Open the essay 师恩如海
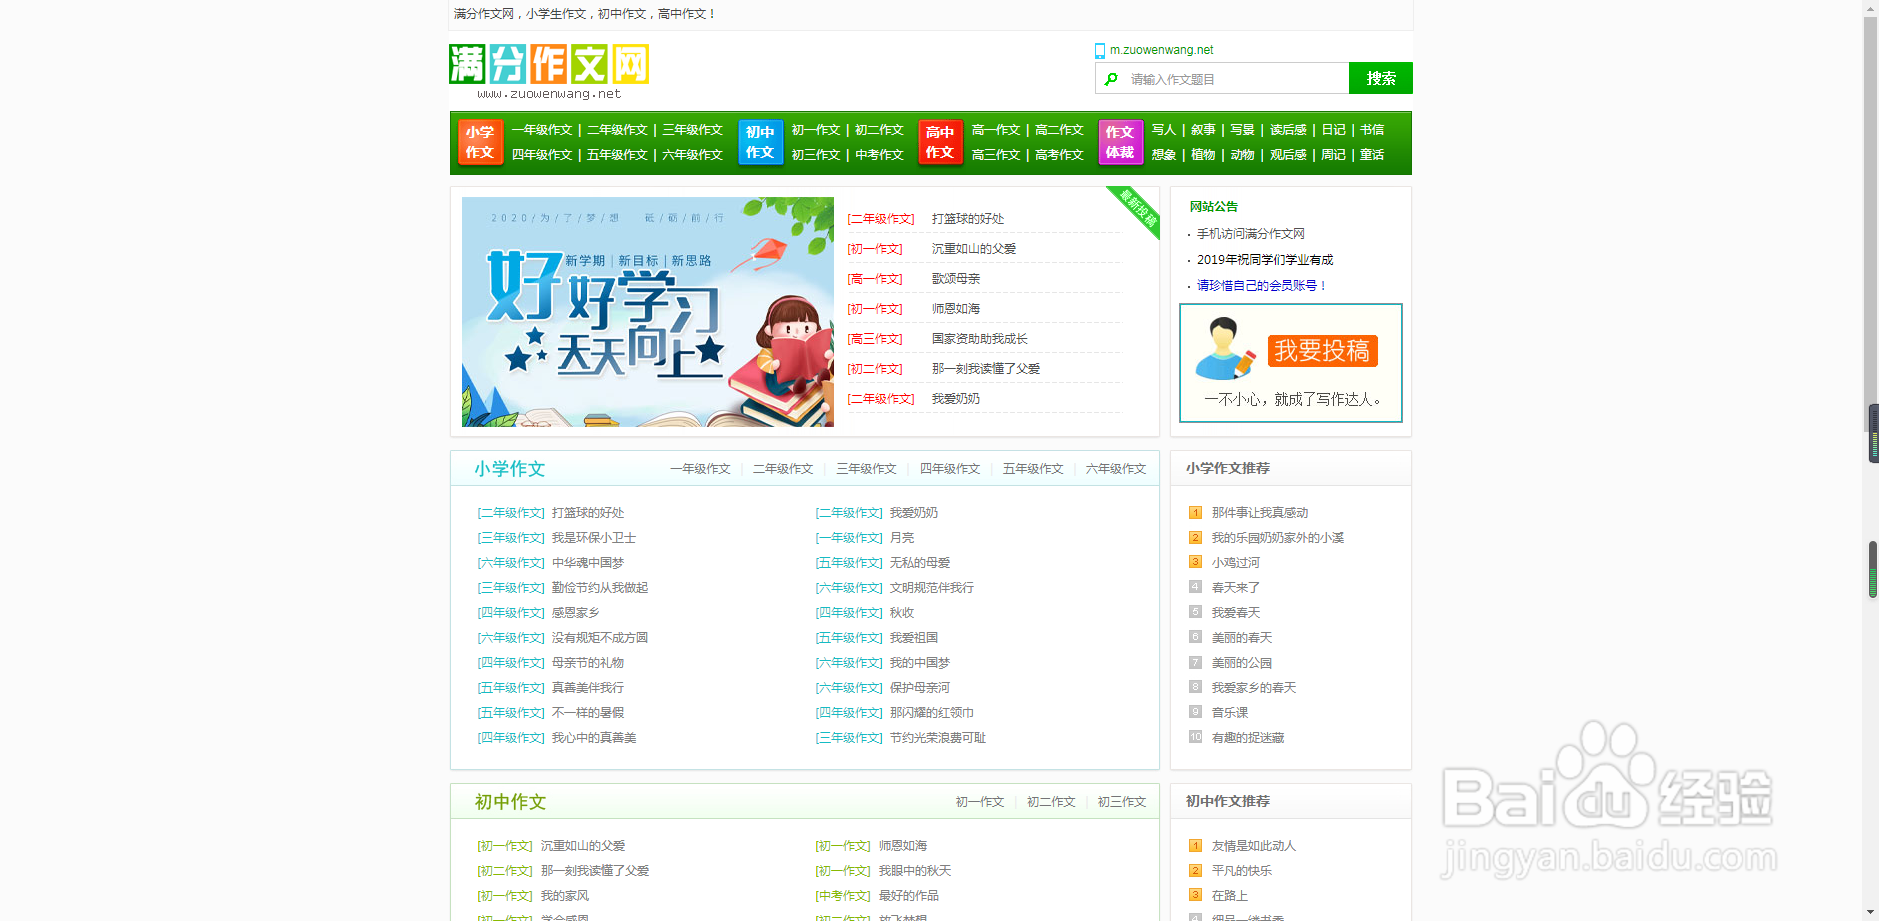 coord(955,308)
